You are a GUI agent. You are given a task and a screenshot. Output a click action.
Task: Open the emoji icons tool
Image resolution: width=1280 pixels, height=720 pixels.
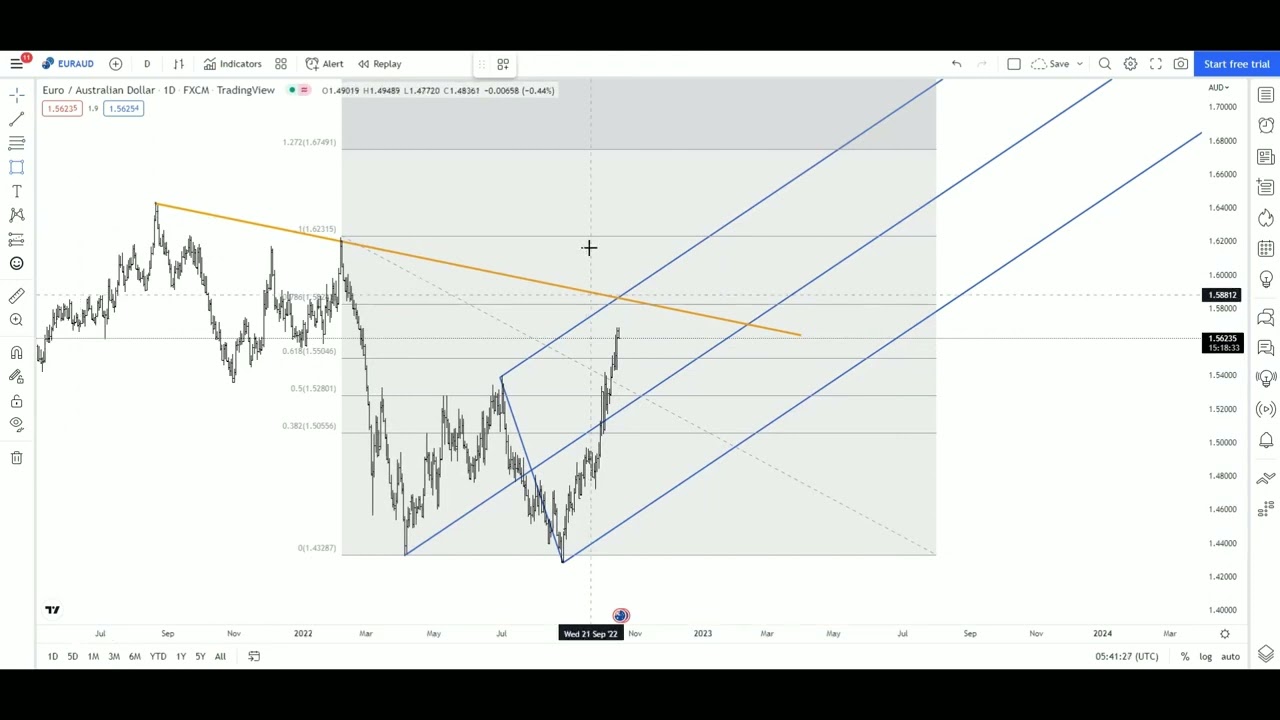pos(17,264)
